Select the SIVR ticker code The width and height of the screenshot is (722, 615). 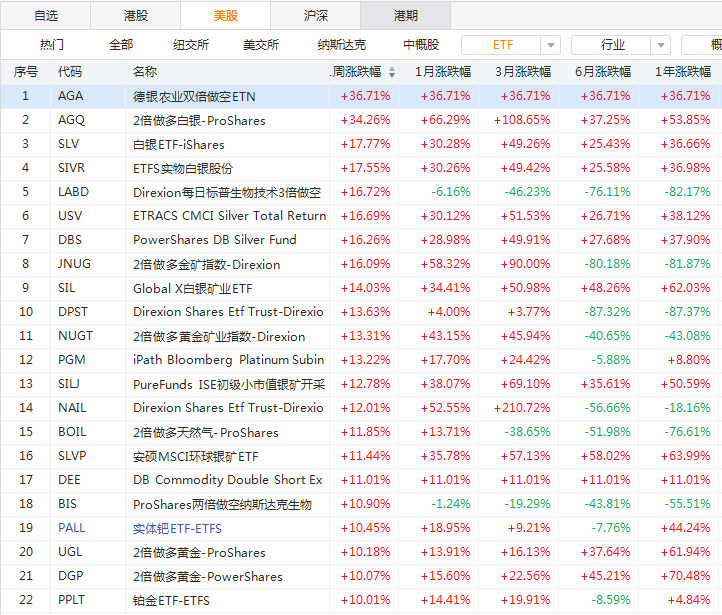tap(71, 168)
